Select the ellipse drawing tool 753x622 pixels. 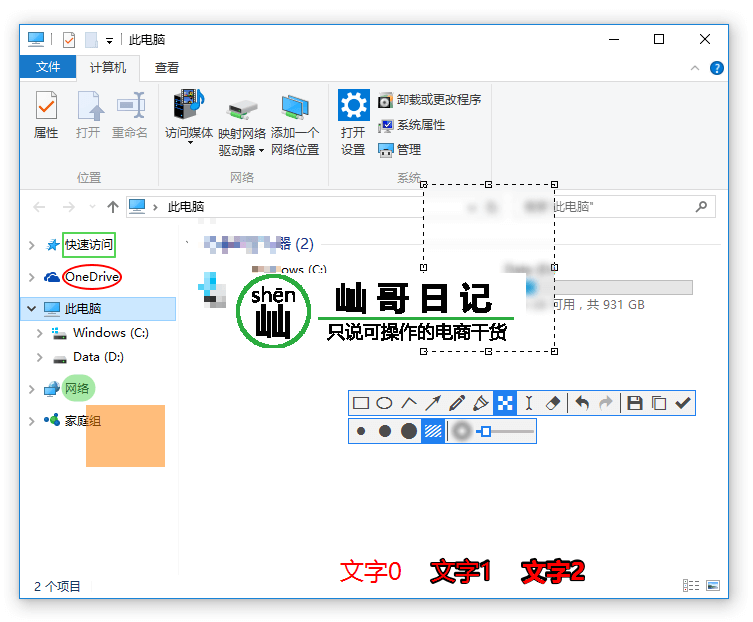click(384, 403)
